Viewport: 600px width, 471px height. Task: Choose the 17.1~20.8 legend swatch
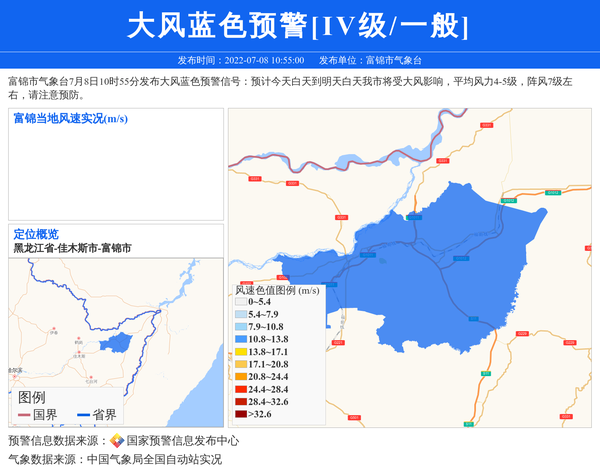coord(241,364)
